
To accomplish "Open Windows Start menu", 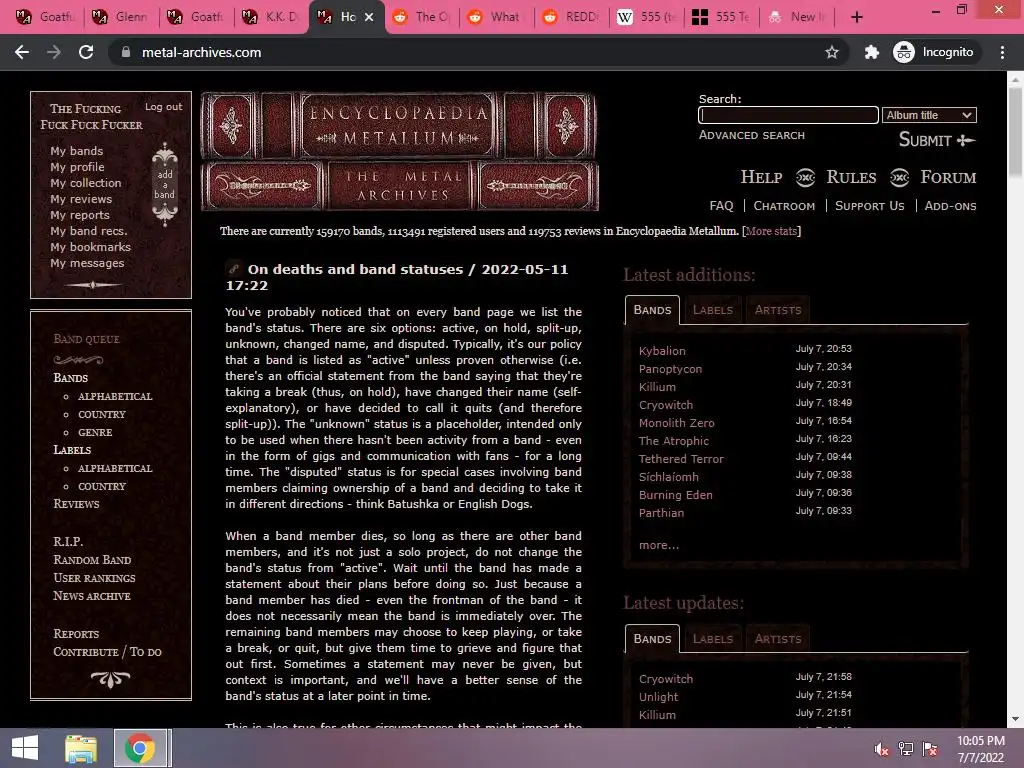I will [25, 748].
